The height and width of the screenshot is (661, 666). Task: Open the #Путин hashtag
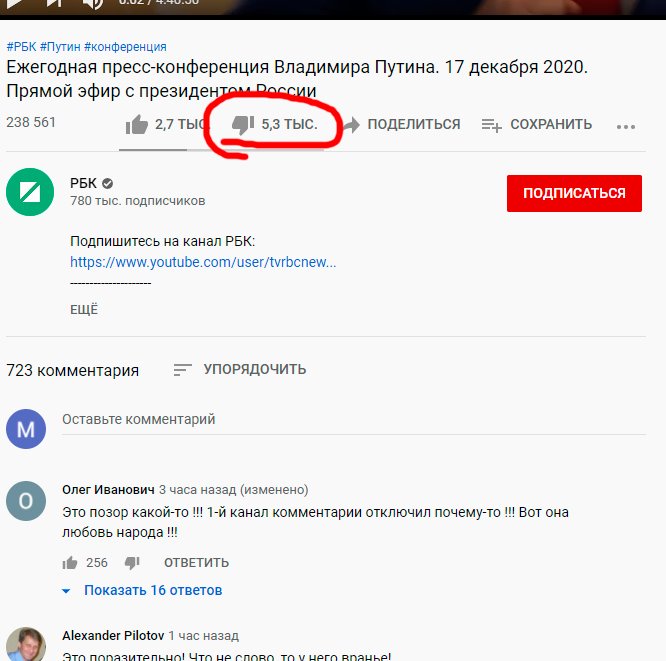click(x=60, y=47)
